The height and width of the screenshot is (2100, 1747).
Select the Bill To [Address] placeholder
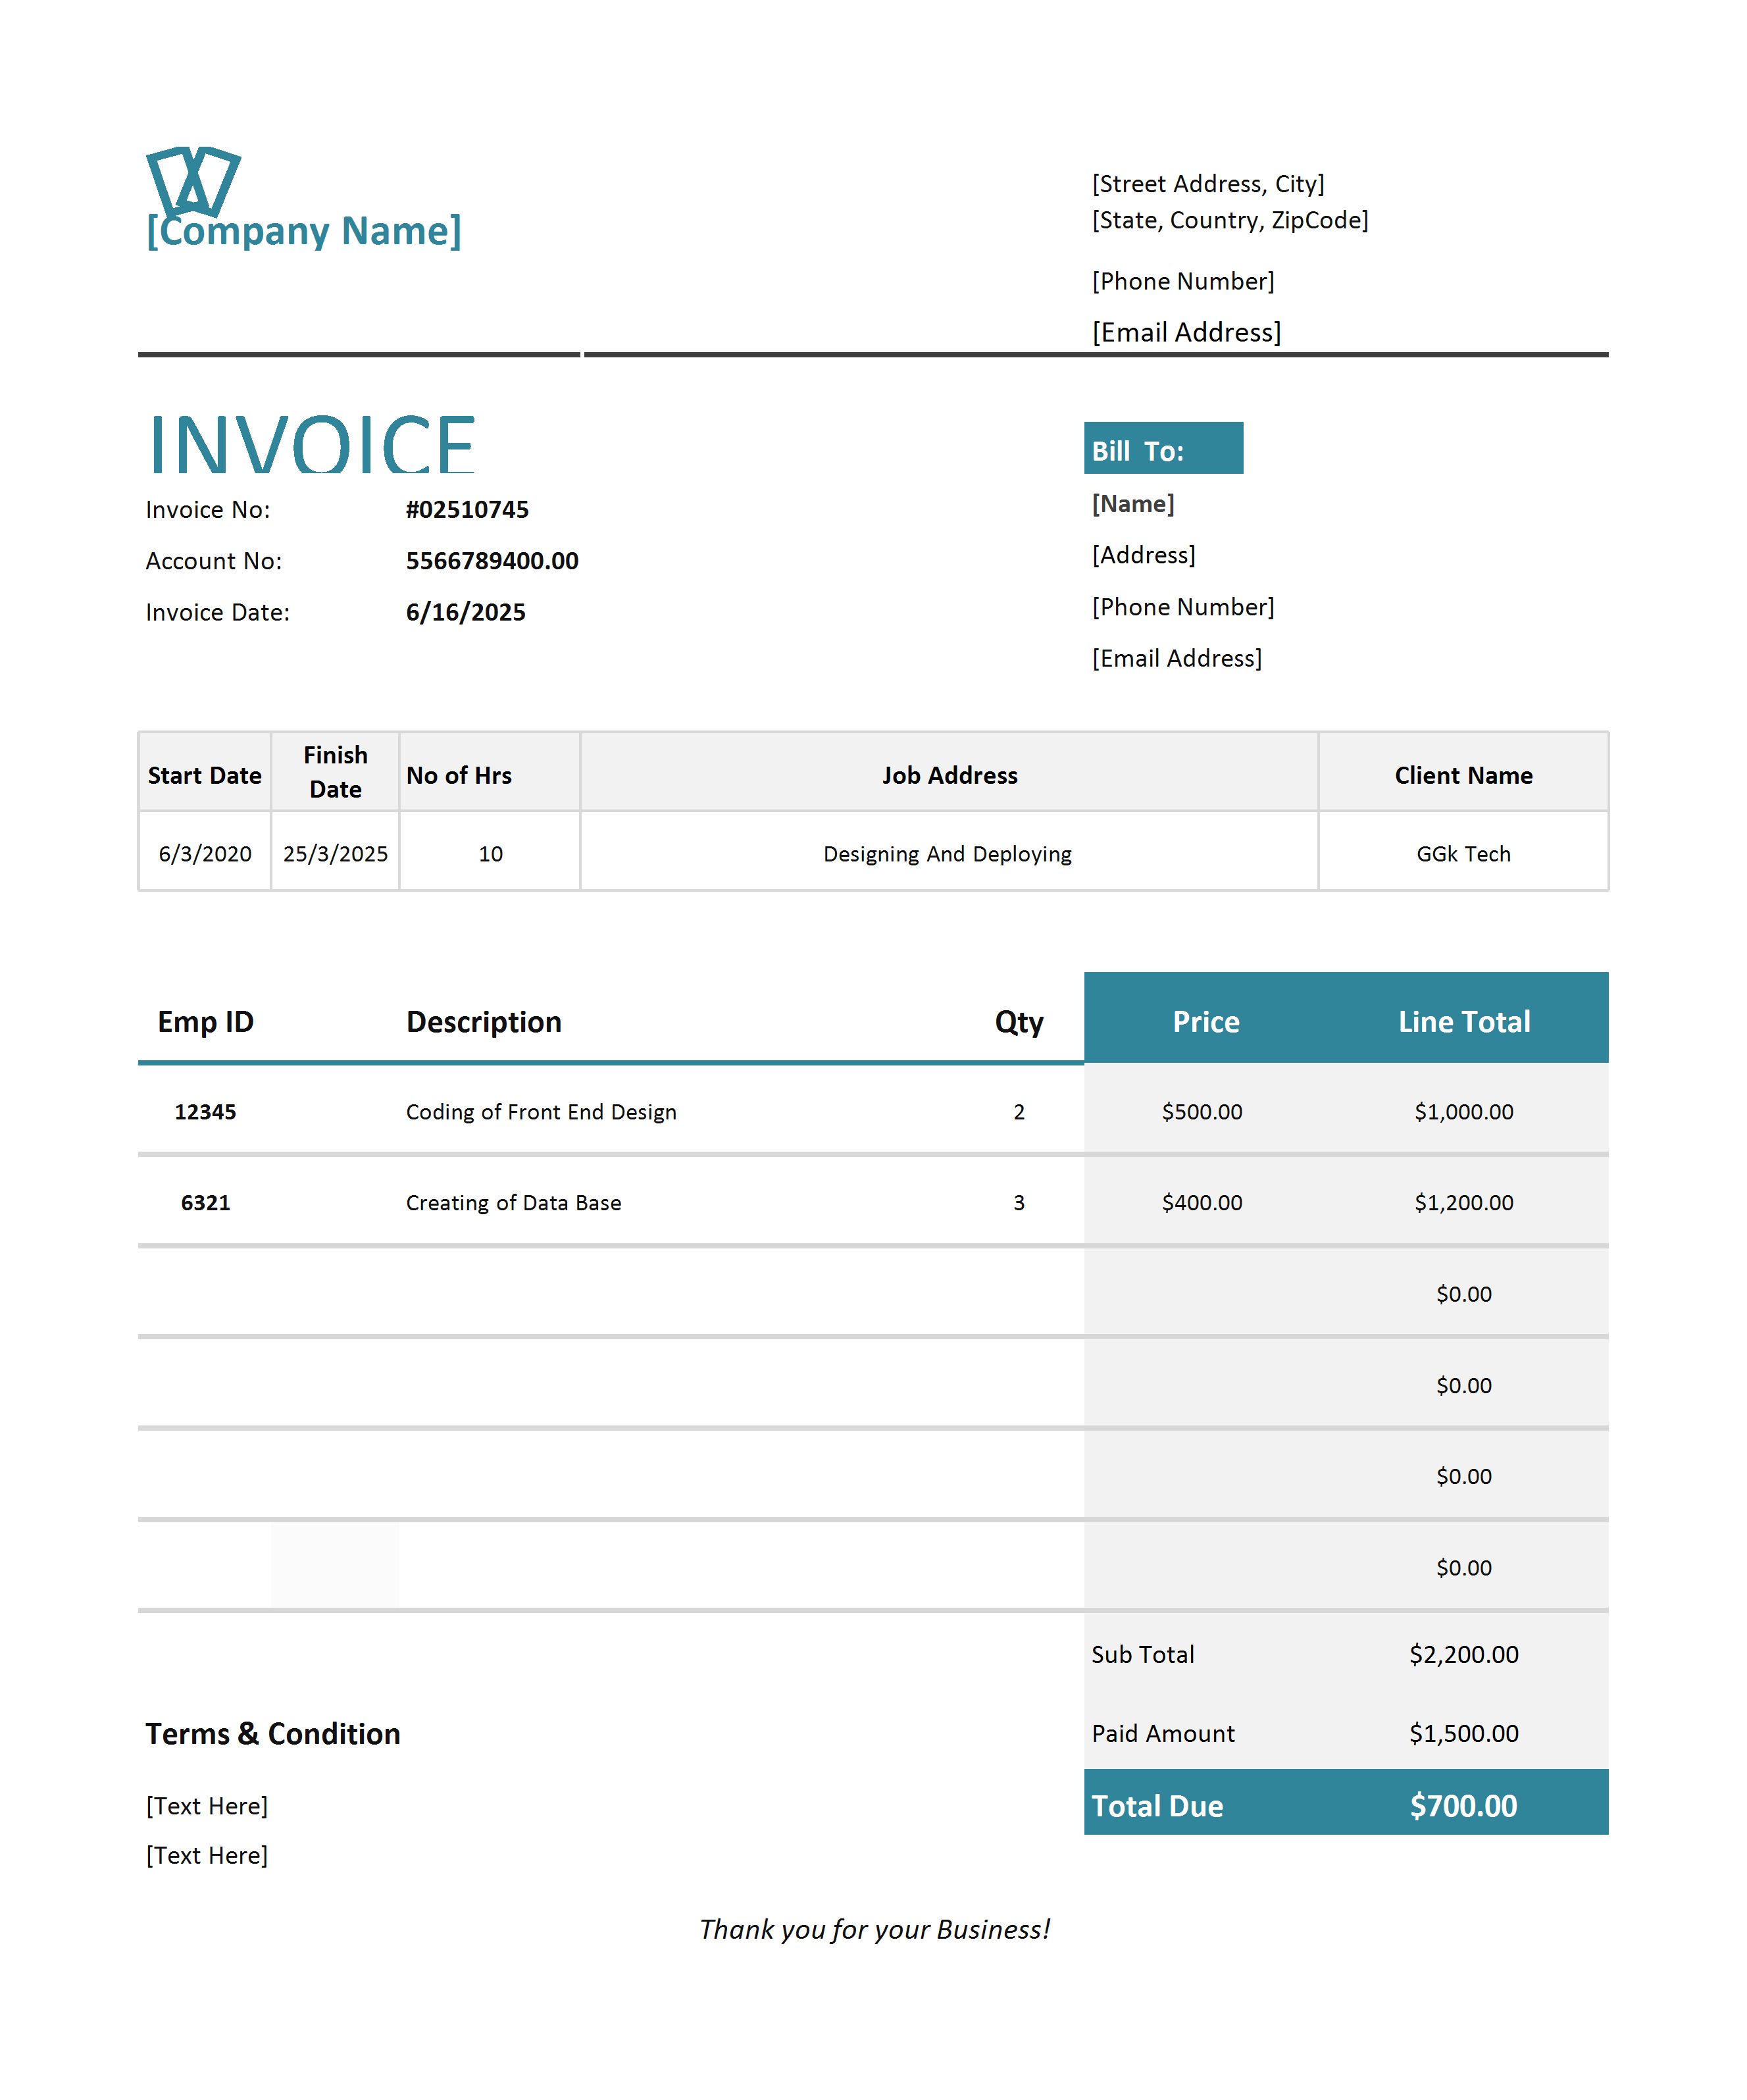point(1143,555)
